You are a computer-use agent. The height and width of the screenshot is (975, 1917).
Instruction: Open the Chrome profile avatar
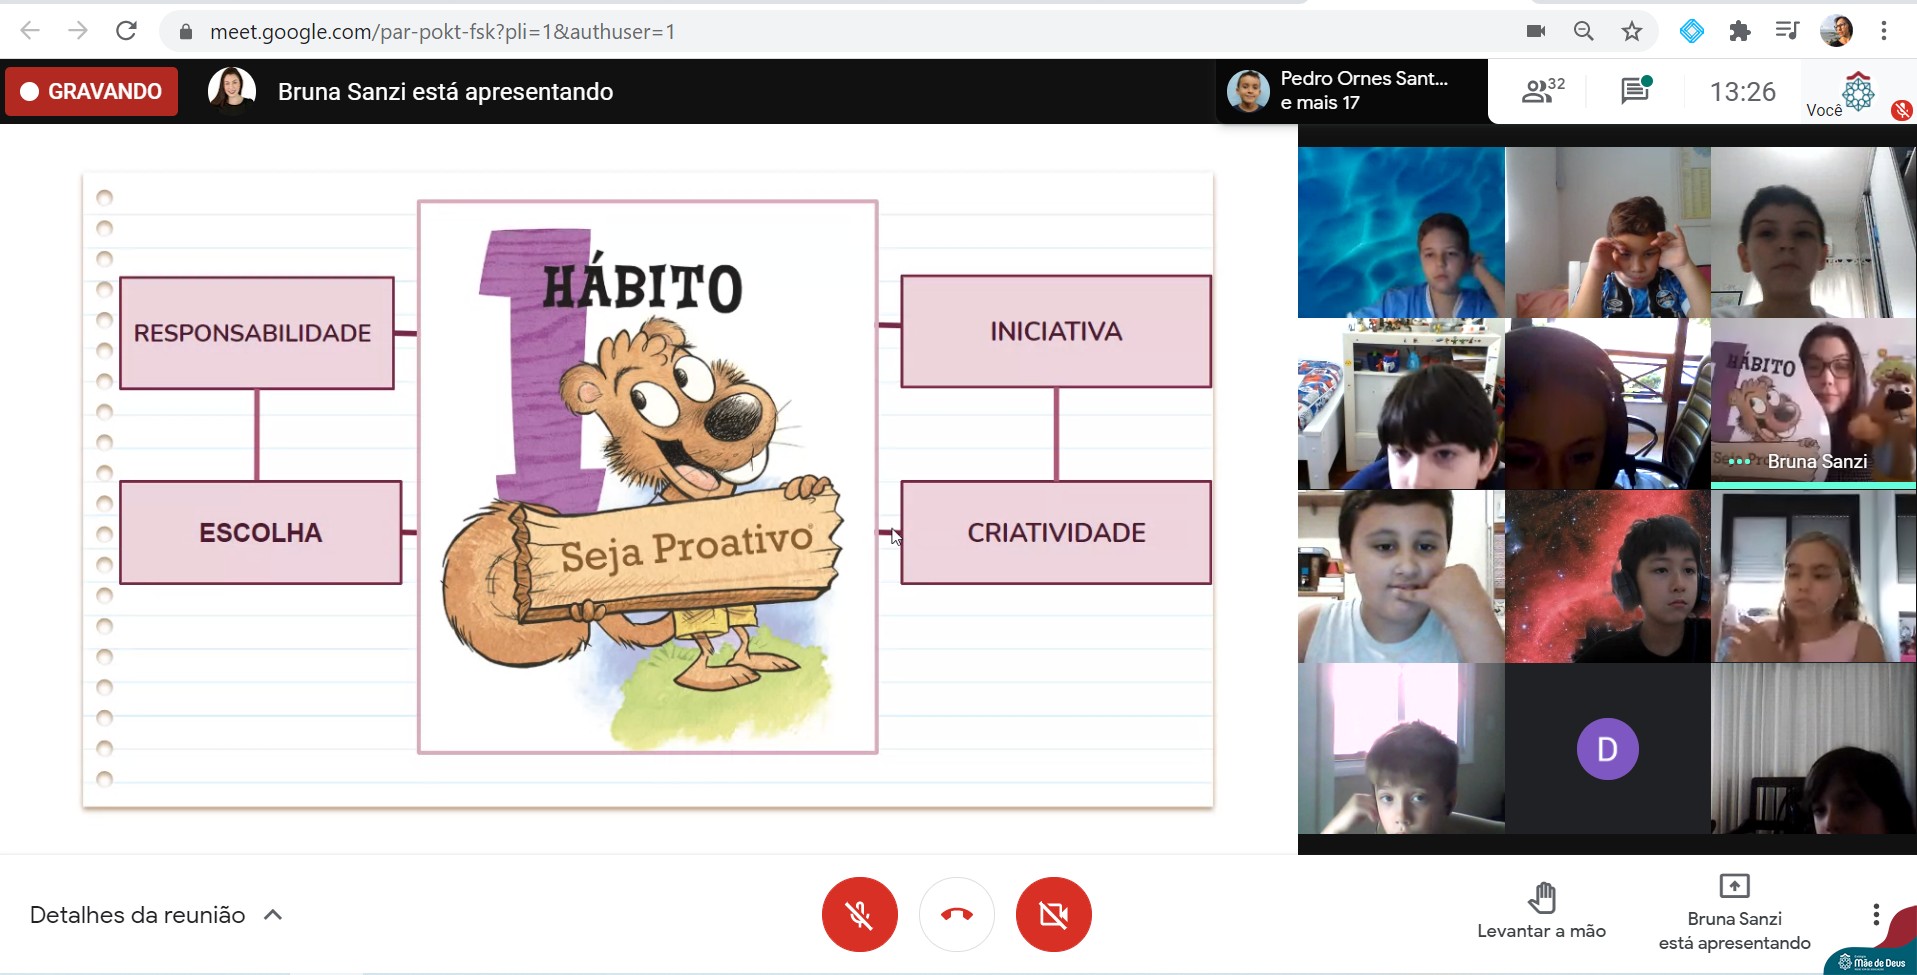click(x=1836, y=32)
